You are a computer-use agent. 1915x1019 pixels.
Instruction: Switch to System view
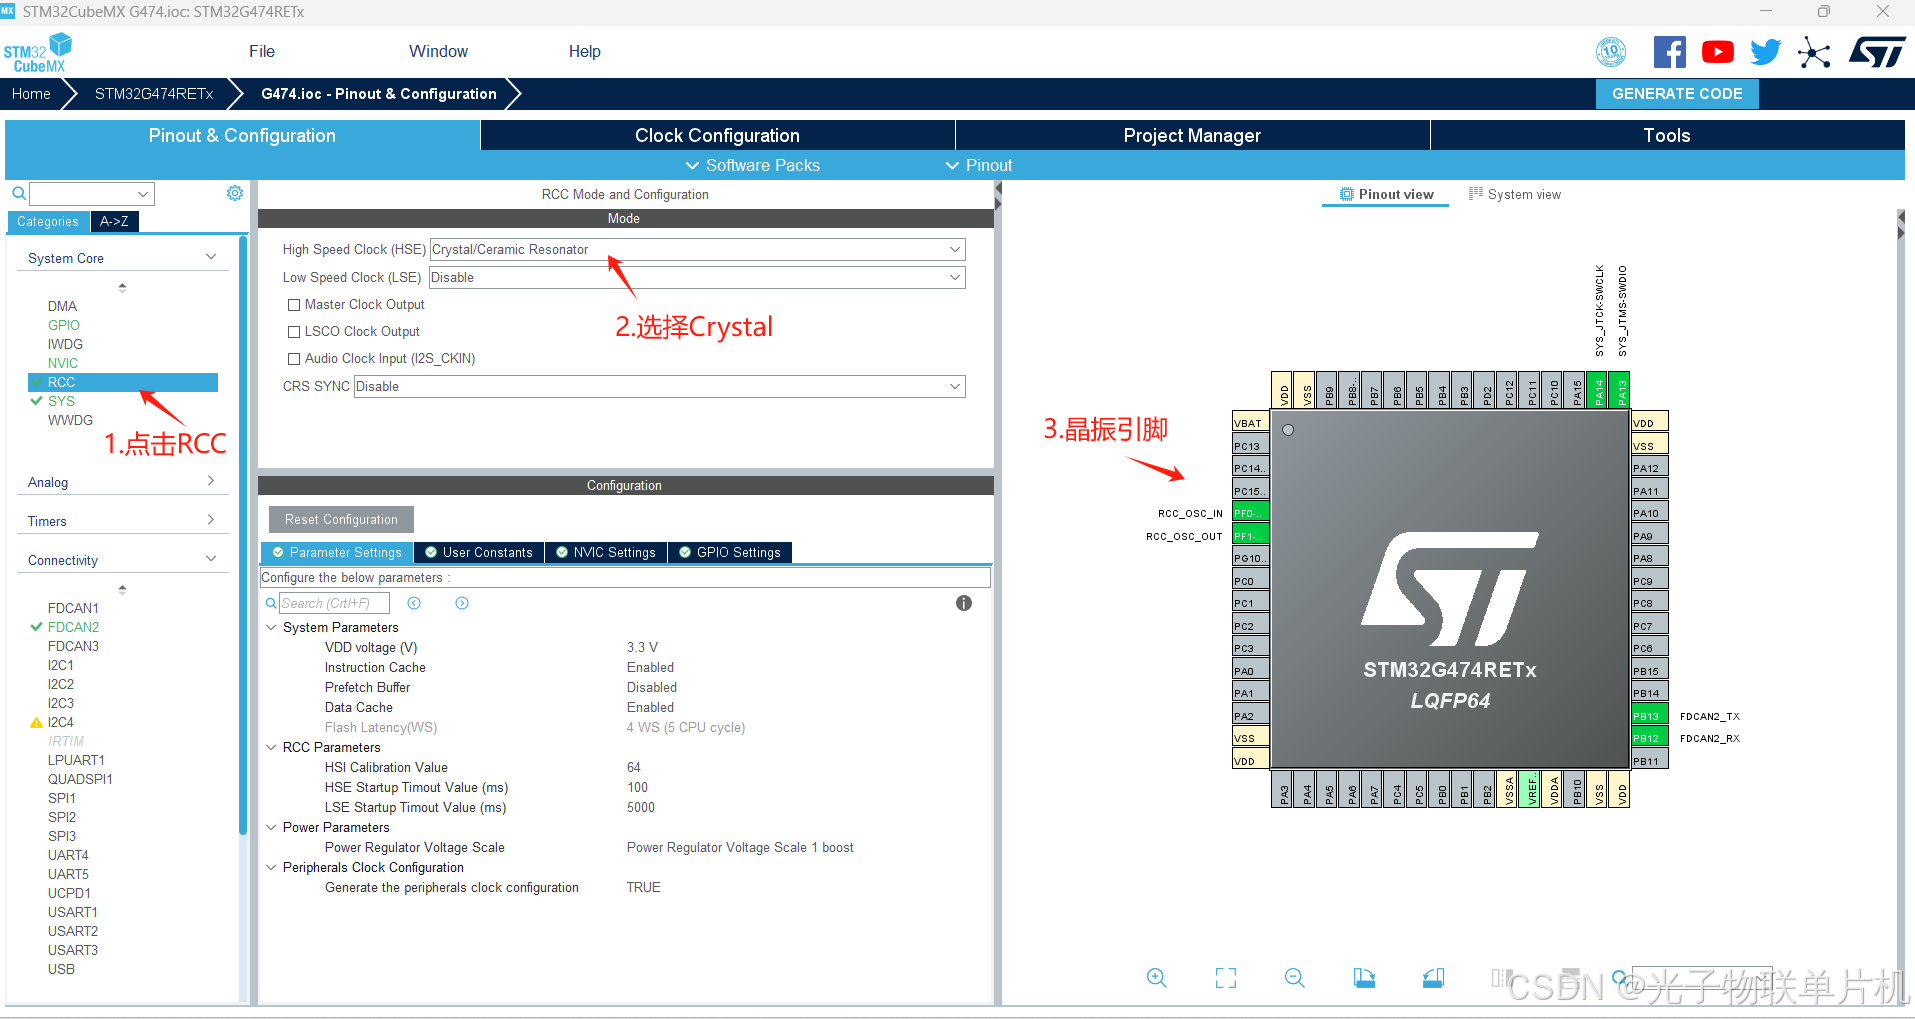1515,194
